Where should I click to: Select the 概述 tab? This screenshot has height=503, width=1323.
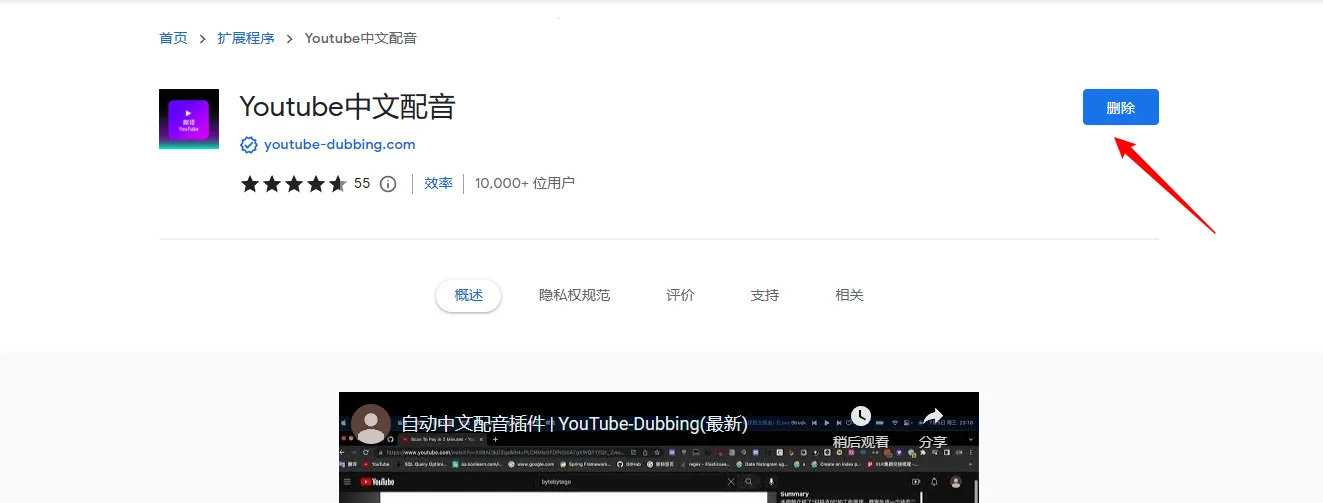coord(468,295)
